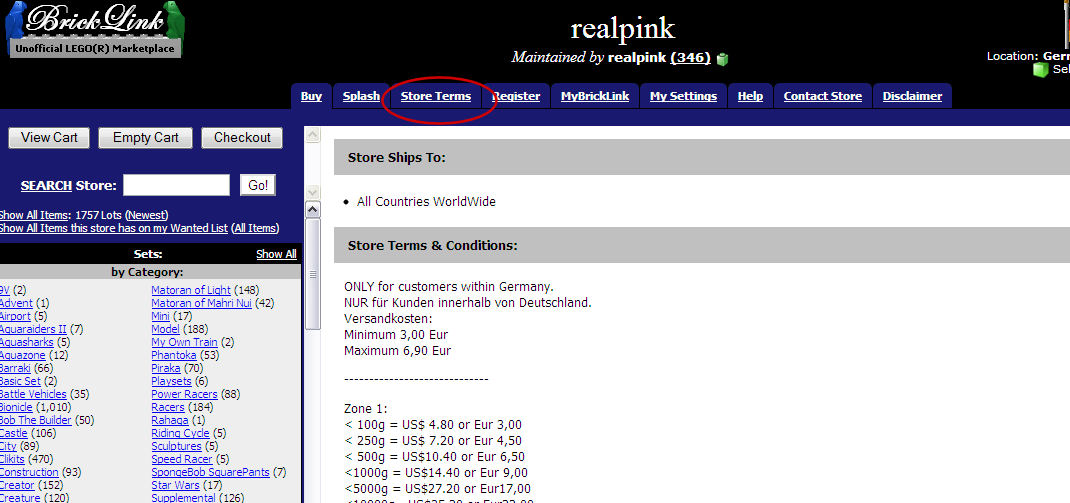This screenshot has width=1070, height=503.
Task: Click the scroll up arrow of the terms frame
Action: click(x=312, y=136)
